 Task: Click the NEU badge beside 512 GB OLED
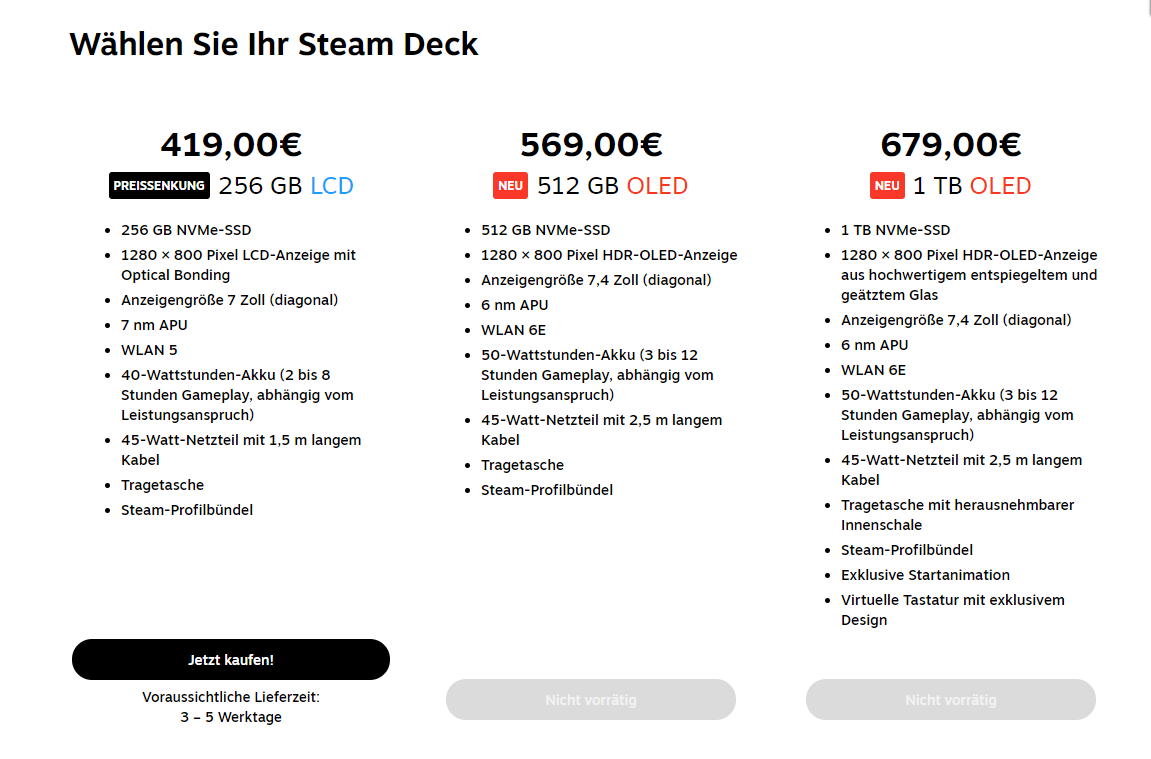point(510,186)
